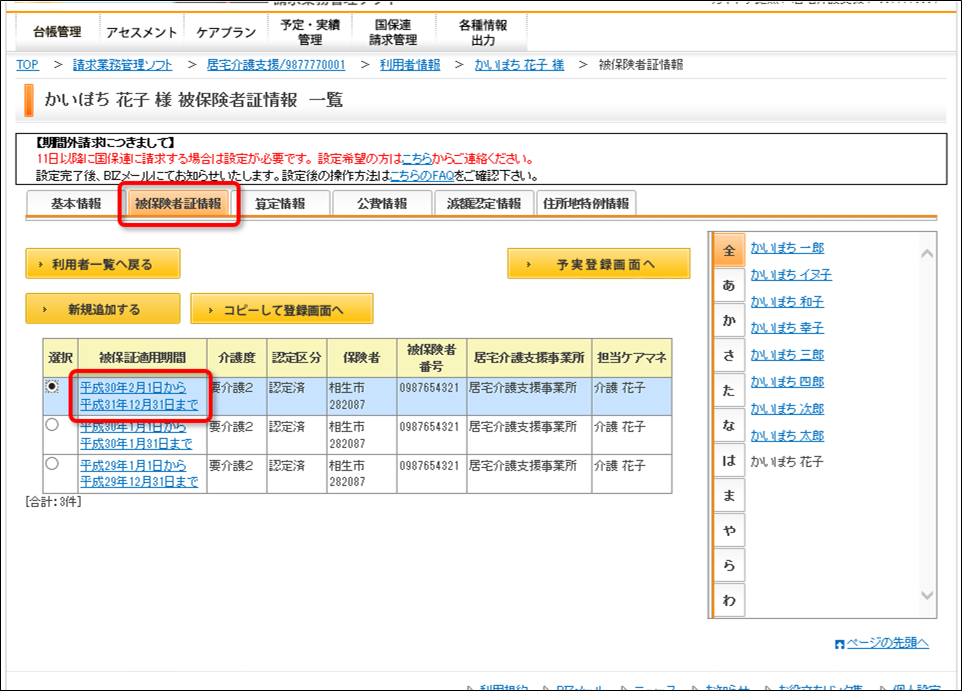This screenshot has height=691, width=962.
Task: Select radio for 平成29年1月1日 period row
Action: coord(52,464)
